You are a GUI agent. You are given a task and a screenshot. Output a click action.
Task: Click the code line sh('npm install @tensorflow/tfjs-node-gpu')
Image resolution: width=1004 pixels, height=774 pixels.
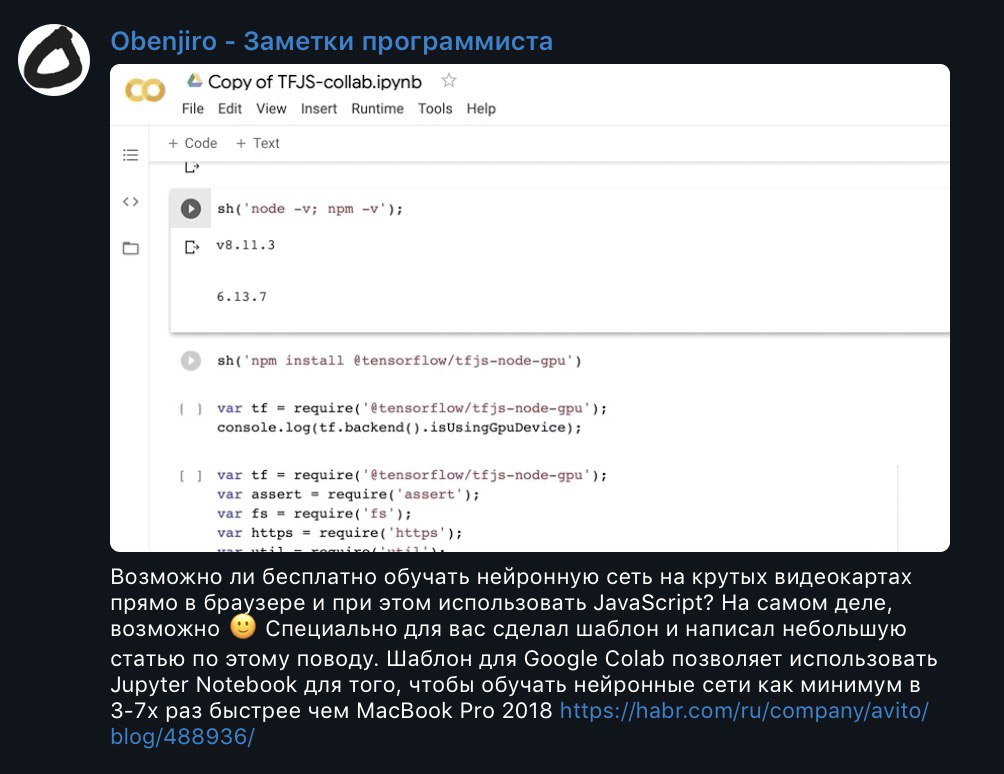(399, 360)
